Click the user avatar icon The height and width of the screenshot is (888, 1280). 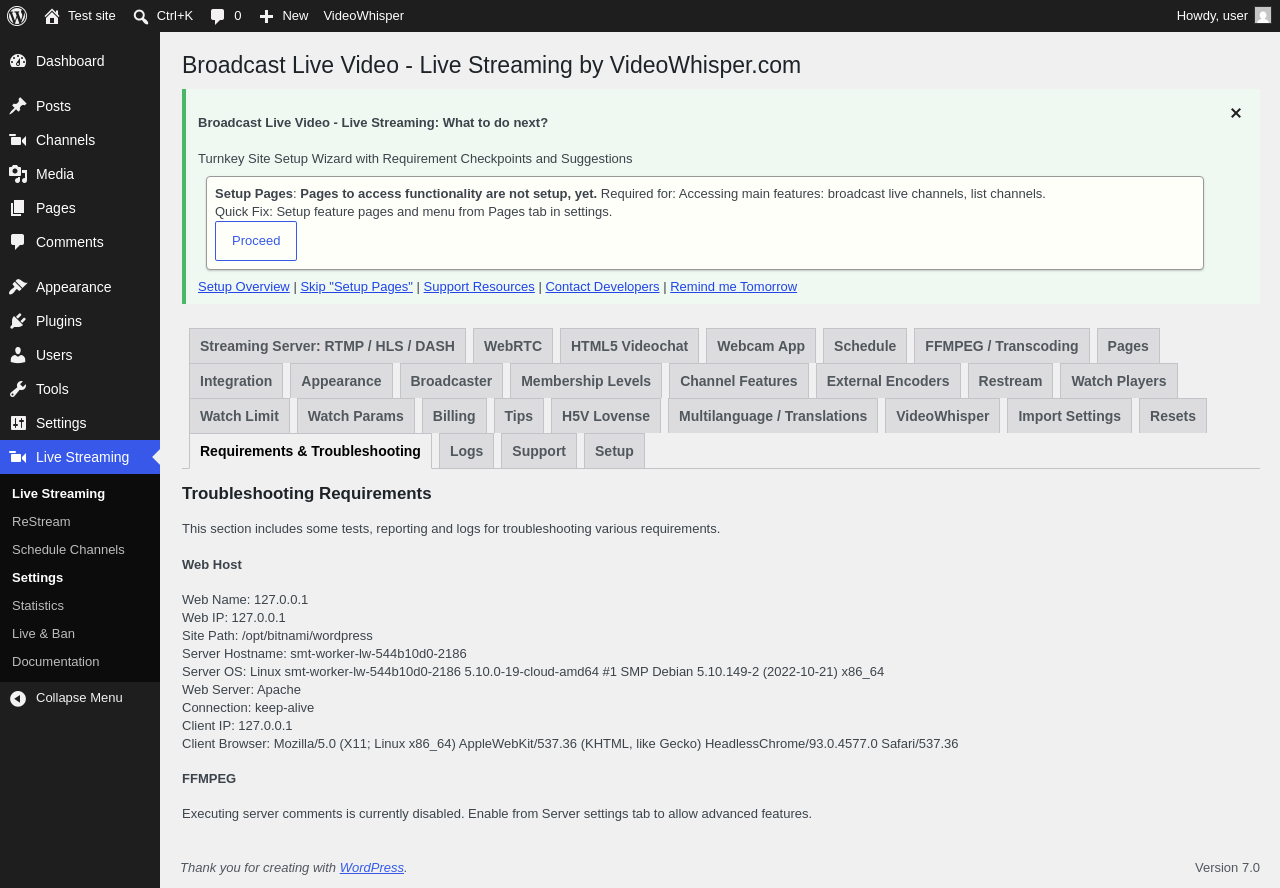coord(1263,15)
